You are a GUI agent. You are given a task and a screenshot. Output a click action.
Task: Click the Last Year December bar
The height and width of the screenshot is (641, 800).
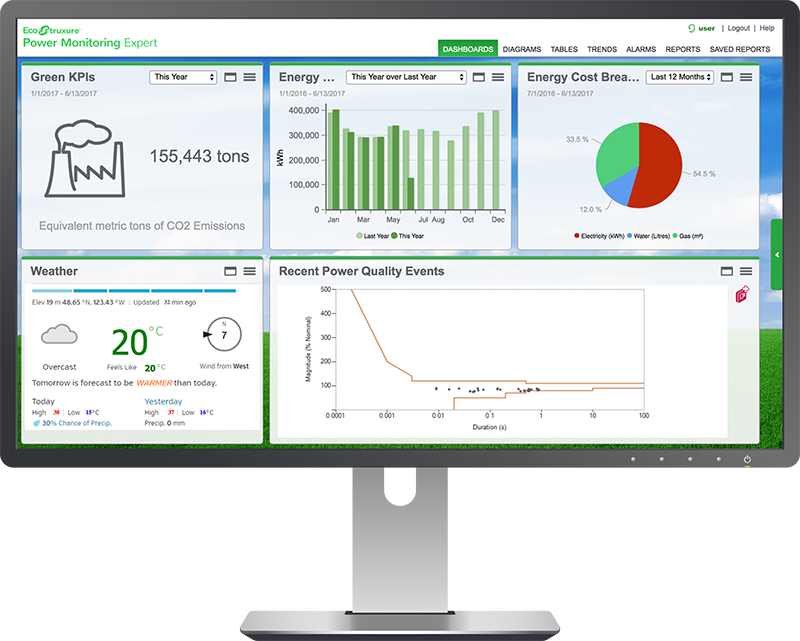(x=495, y=160)
